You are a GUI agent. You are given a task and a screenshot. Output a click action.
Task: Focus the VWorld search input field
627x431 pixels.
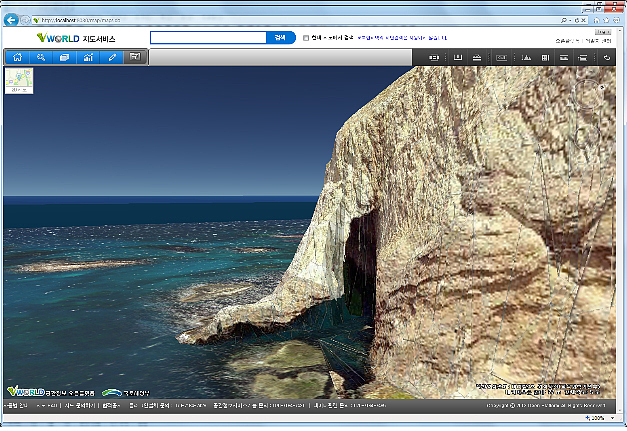click(208, 38)
